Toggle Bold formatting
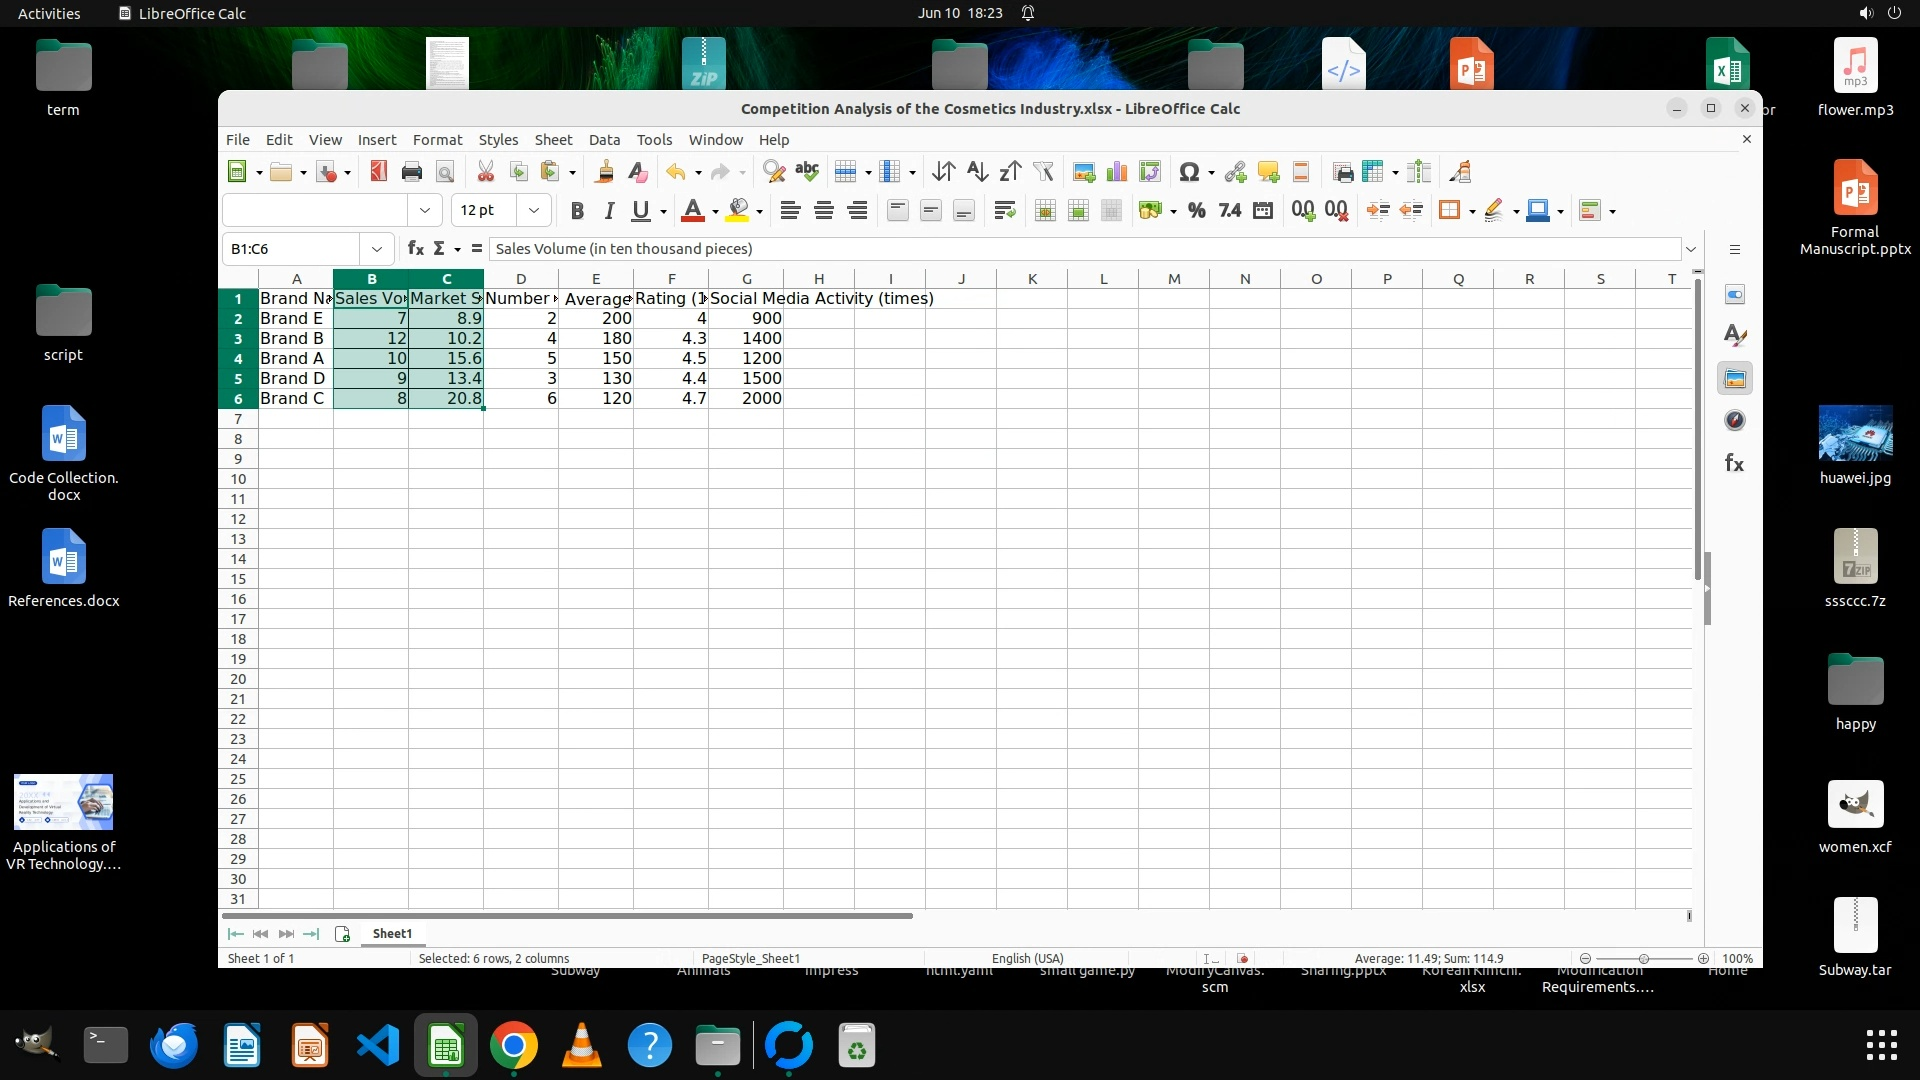 (x=576, y=210)
